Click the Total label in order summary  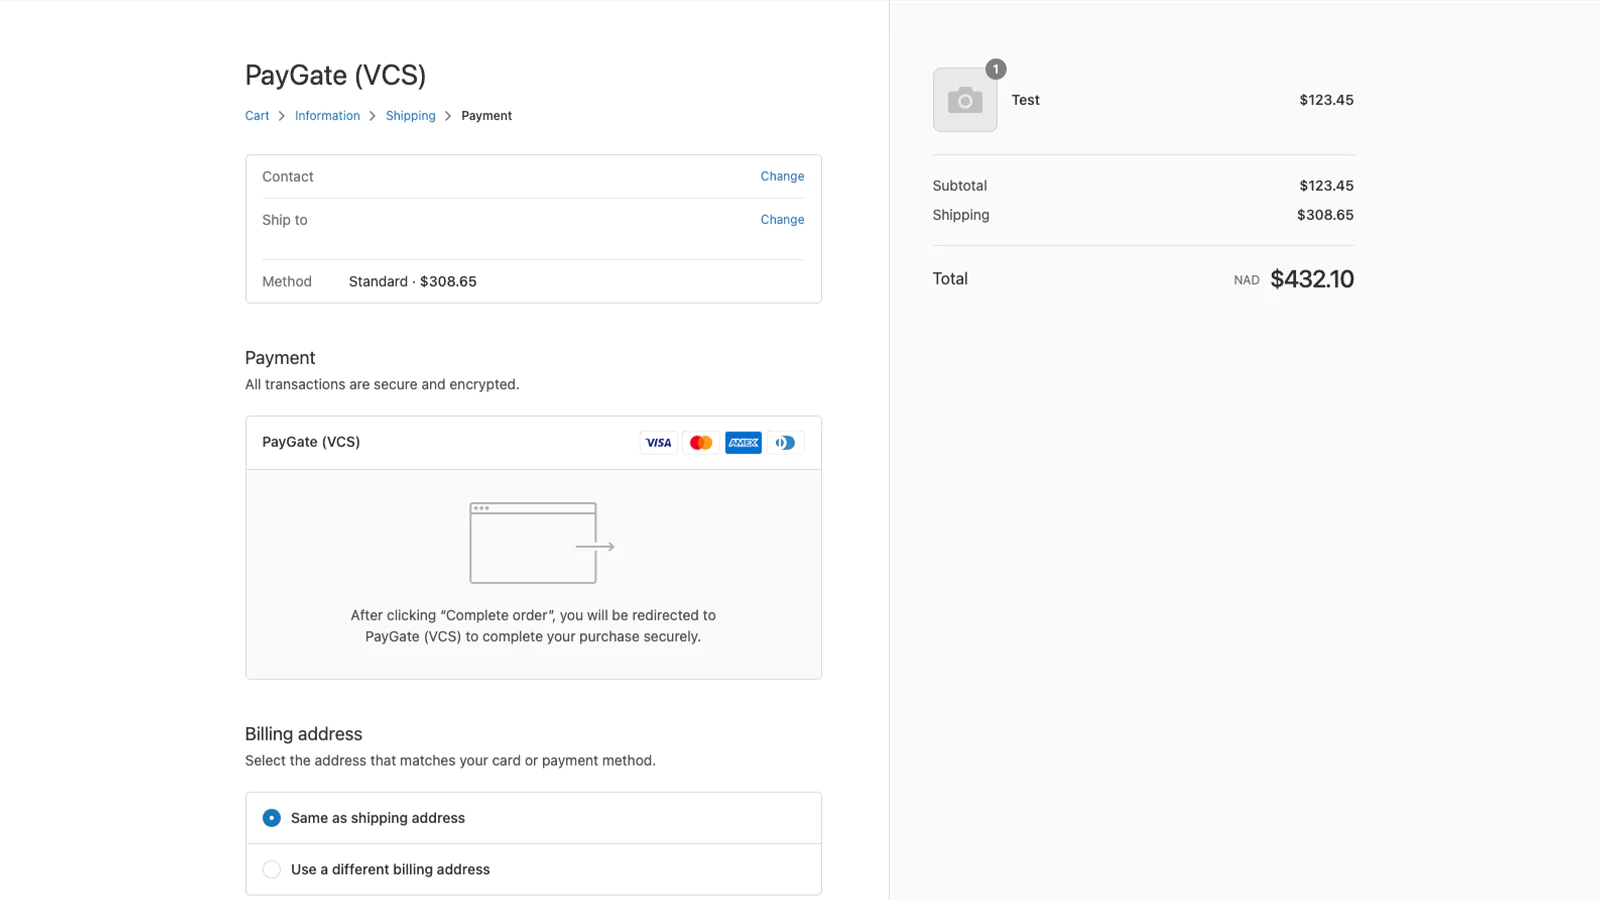click(950, 279)
